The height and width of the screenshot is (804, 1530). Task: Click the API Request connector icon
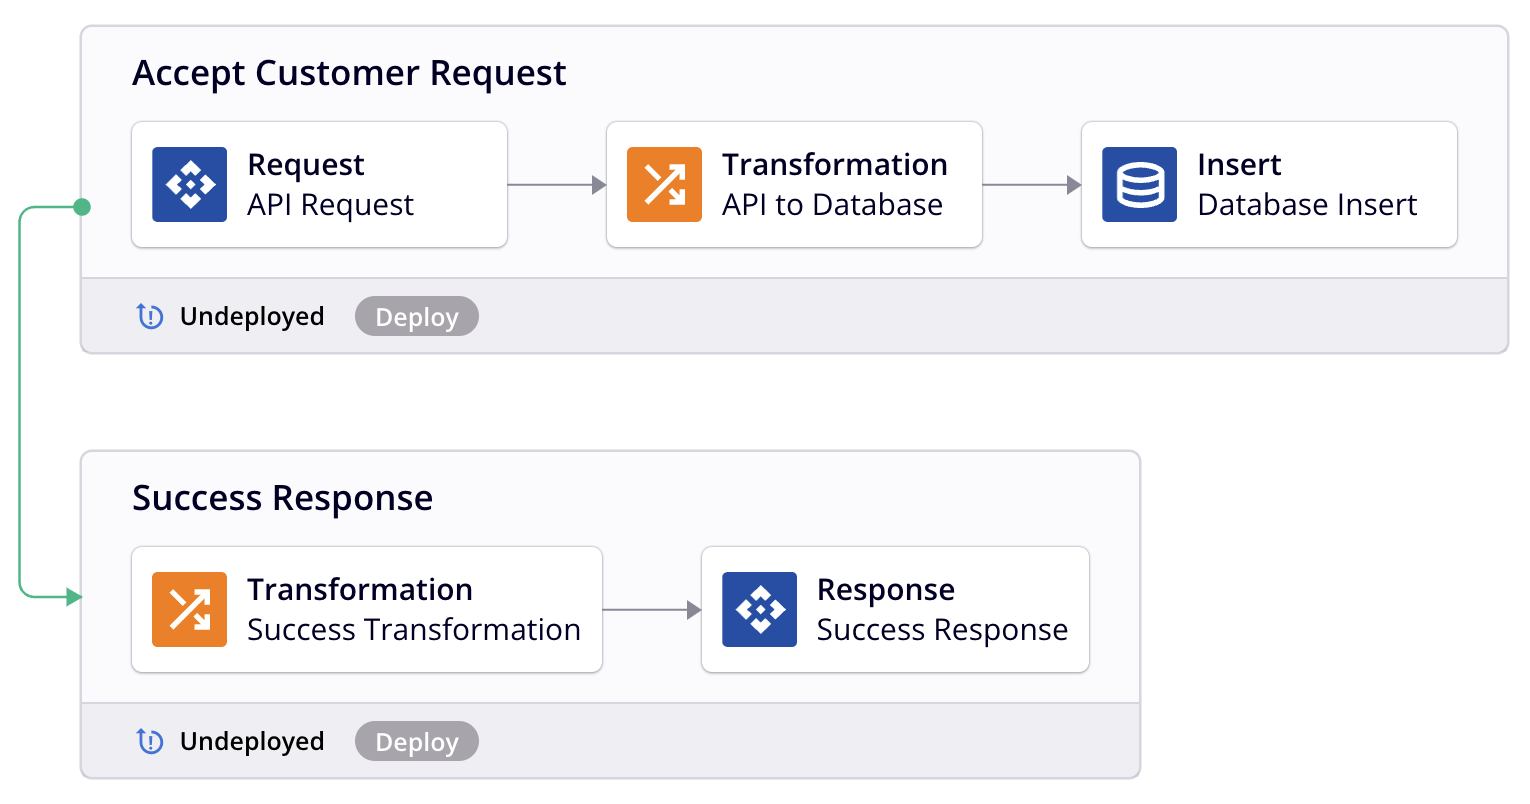[189, 185]
